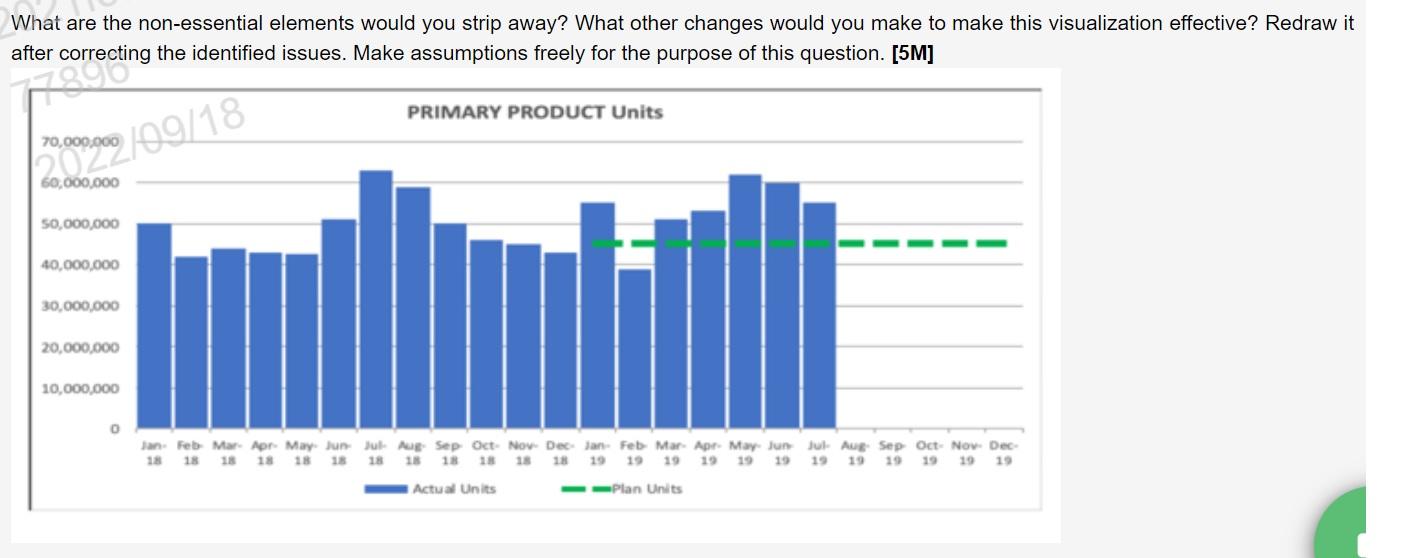Image resolution: width=1409 pixels, height=558 pixels.
Task: Click the chart title PRIMARY PRODUCT Units
Action: tap(535, 112)
